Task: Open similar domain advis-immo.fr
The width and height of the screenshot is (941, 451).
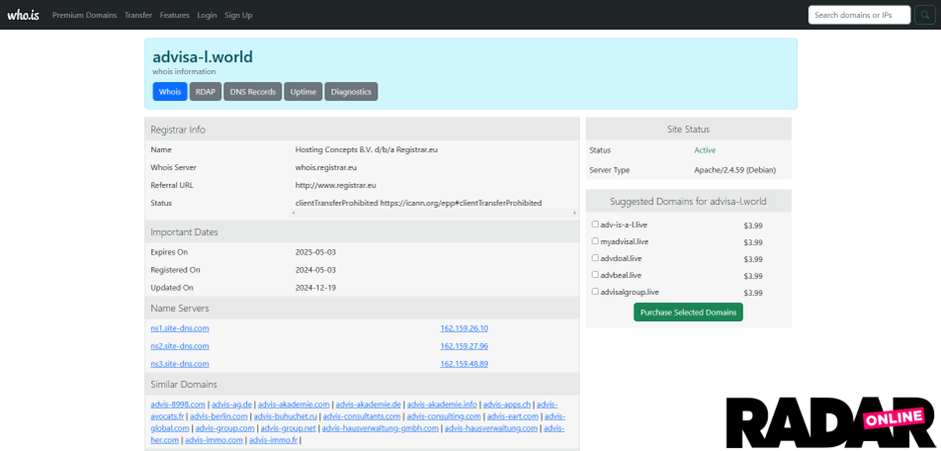Action: coord(274,440)
